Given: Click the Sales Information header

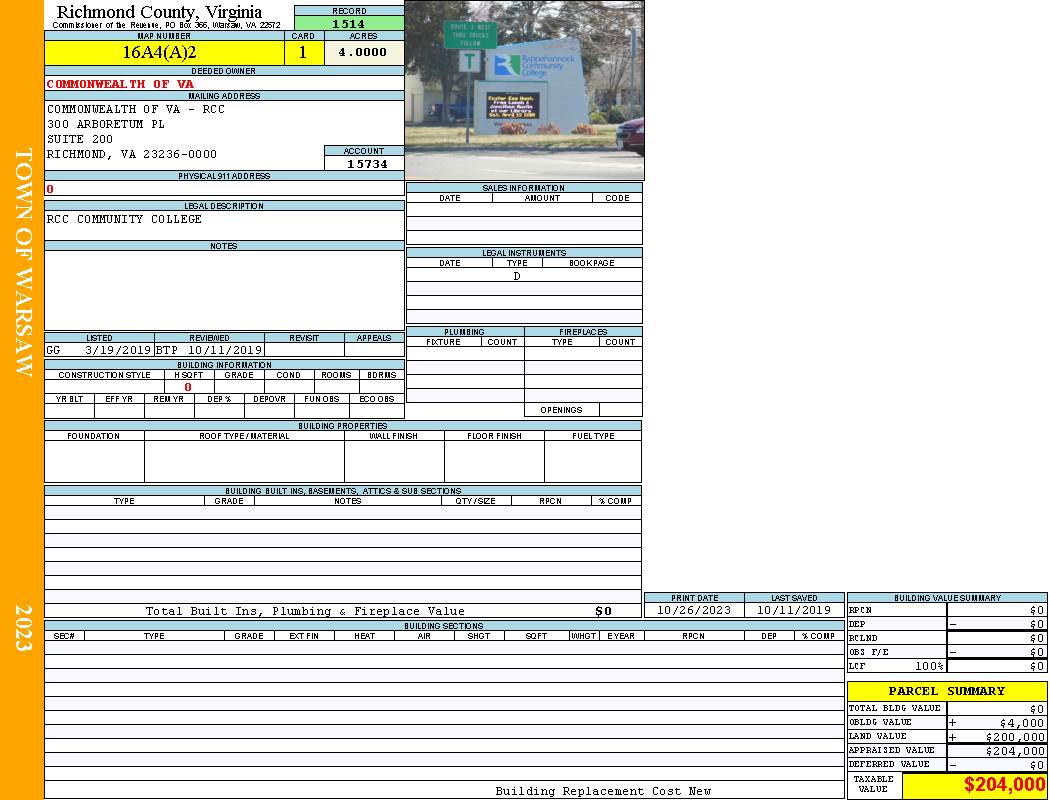Looking at the screenshot, I should (x=524, y=188).
